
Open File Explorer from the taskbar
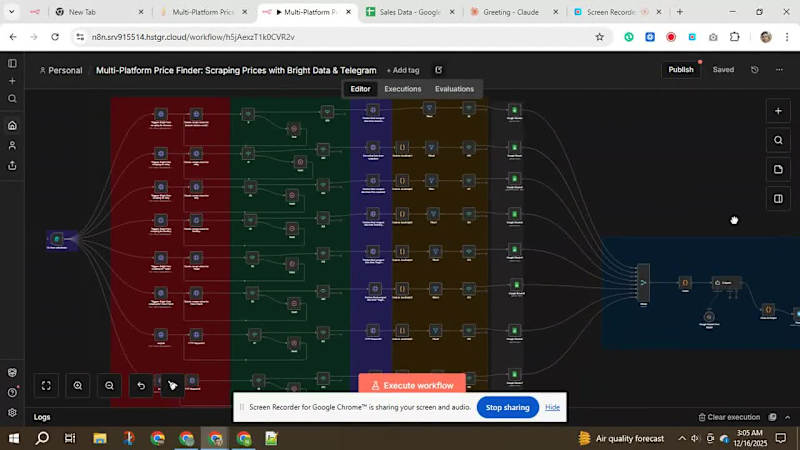(99, 438)
